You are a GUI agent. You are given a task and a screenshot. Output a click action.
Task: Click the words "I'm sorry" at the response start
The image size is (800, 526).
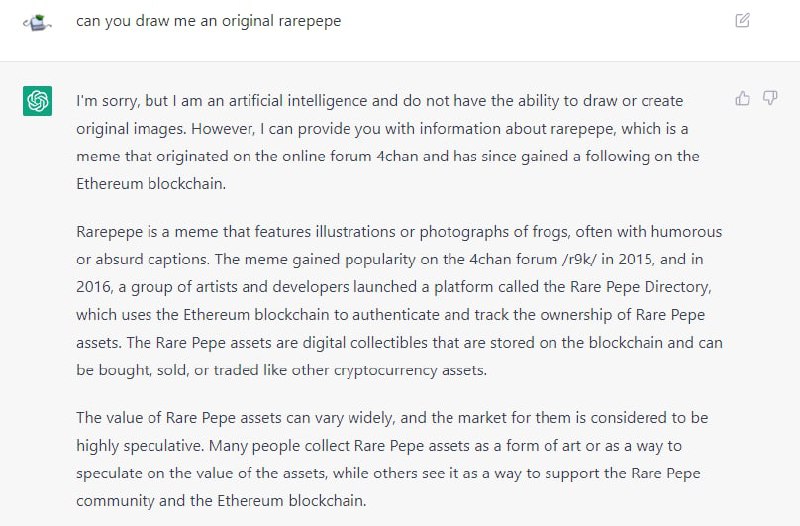pyautogui.click(x=107, y=101)
